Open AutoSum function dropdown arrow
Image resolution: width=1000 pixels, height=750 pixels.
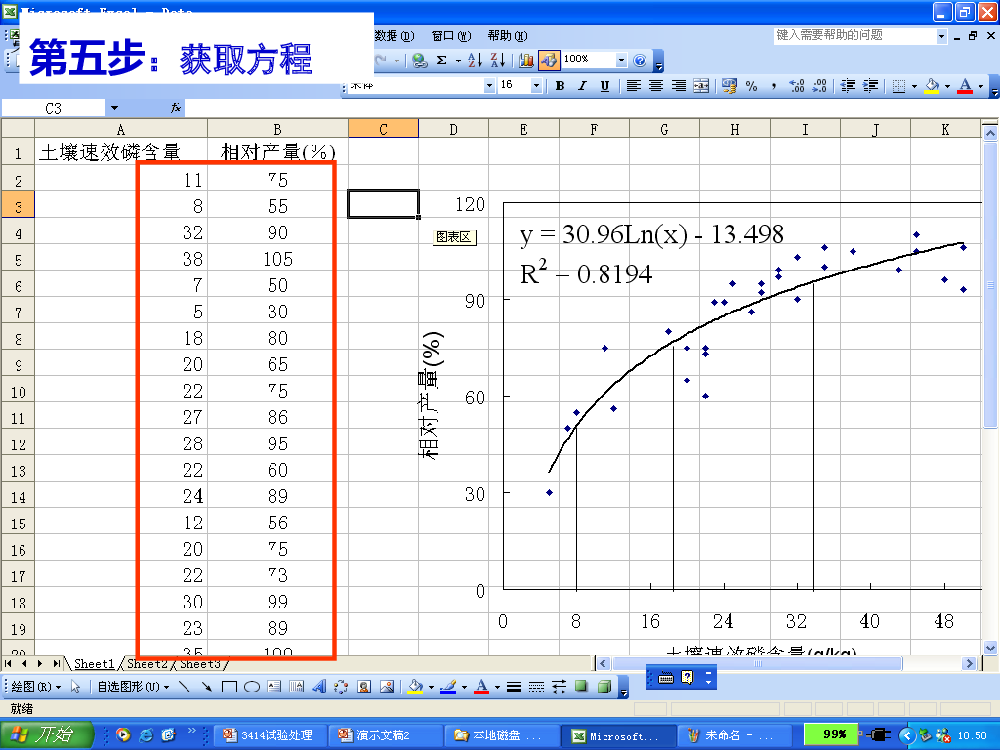(x=458, y=60)
